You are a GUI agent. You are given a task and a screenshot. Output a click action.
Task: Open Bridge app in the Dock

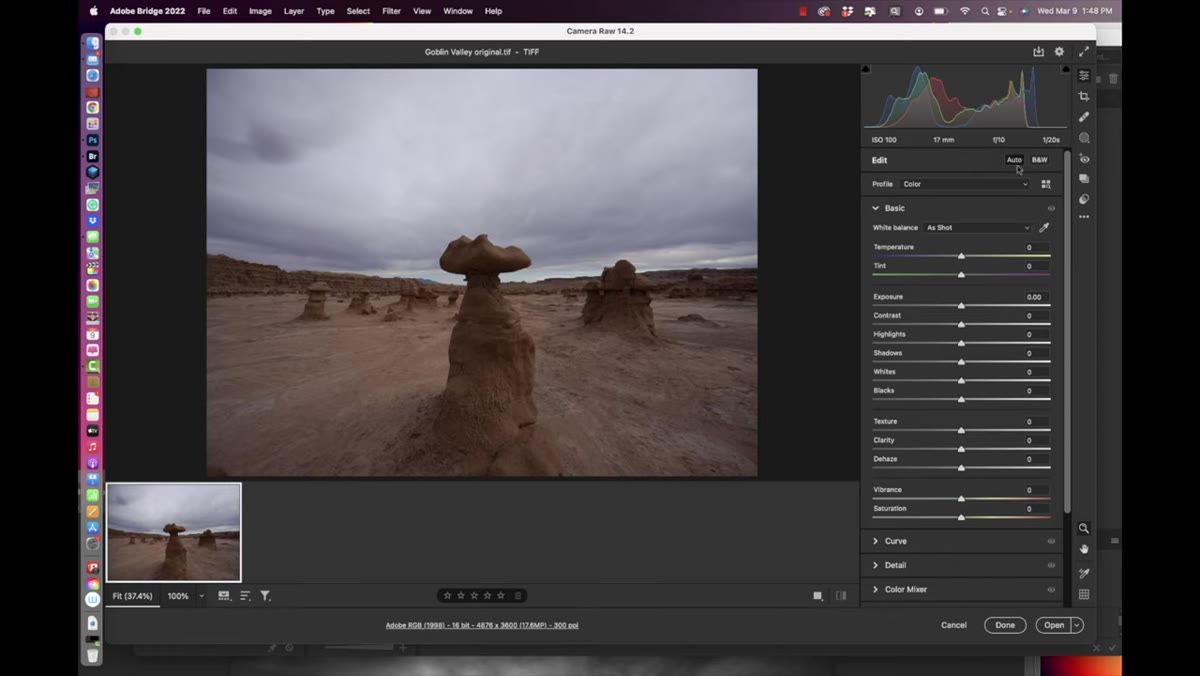click(x=93, y=156)
